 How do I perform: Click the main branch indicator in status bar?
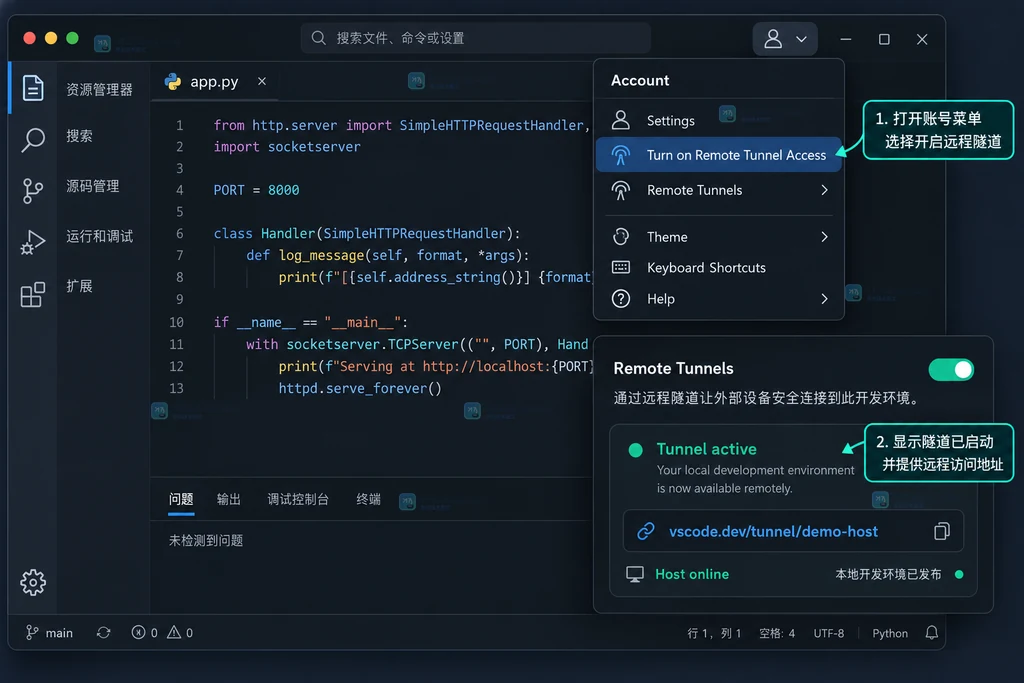tap(49, 633)
